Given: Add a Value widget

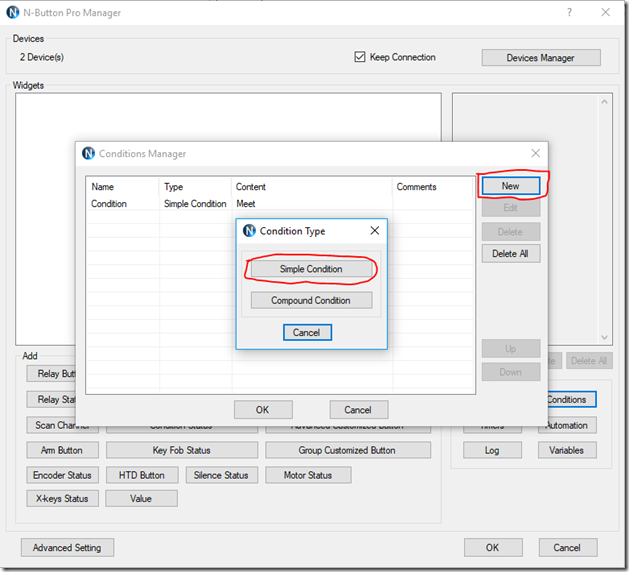Looking at the screenshot, I should point(141,499).
